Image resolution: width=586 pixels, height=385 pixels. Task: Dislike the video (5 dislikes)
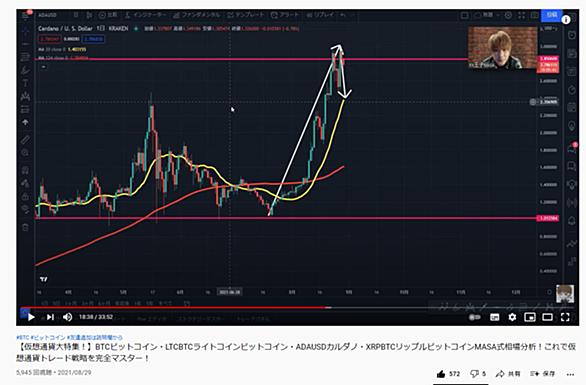coord(478,373)
